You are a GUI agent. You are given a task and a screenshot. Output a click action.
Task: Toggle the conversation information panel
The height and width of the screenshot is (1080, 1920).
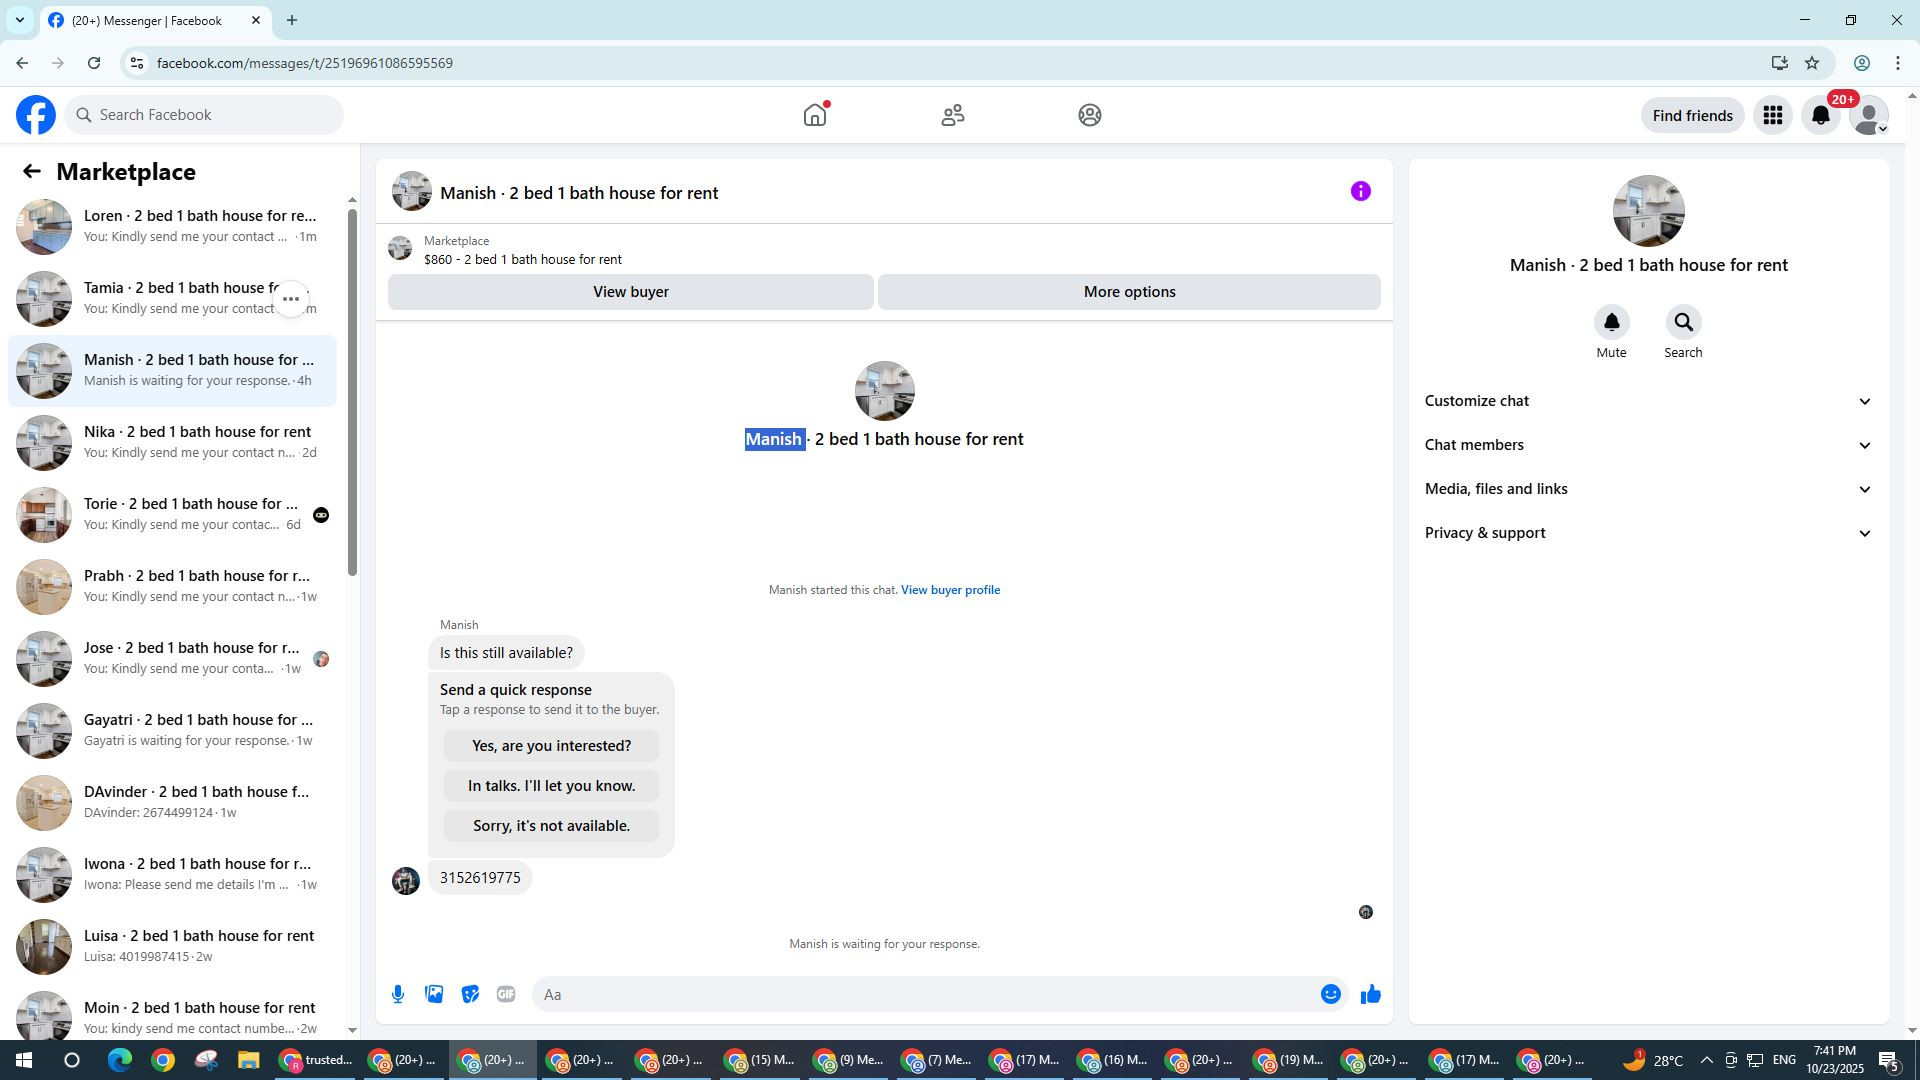[x=1360, y=191]
